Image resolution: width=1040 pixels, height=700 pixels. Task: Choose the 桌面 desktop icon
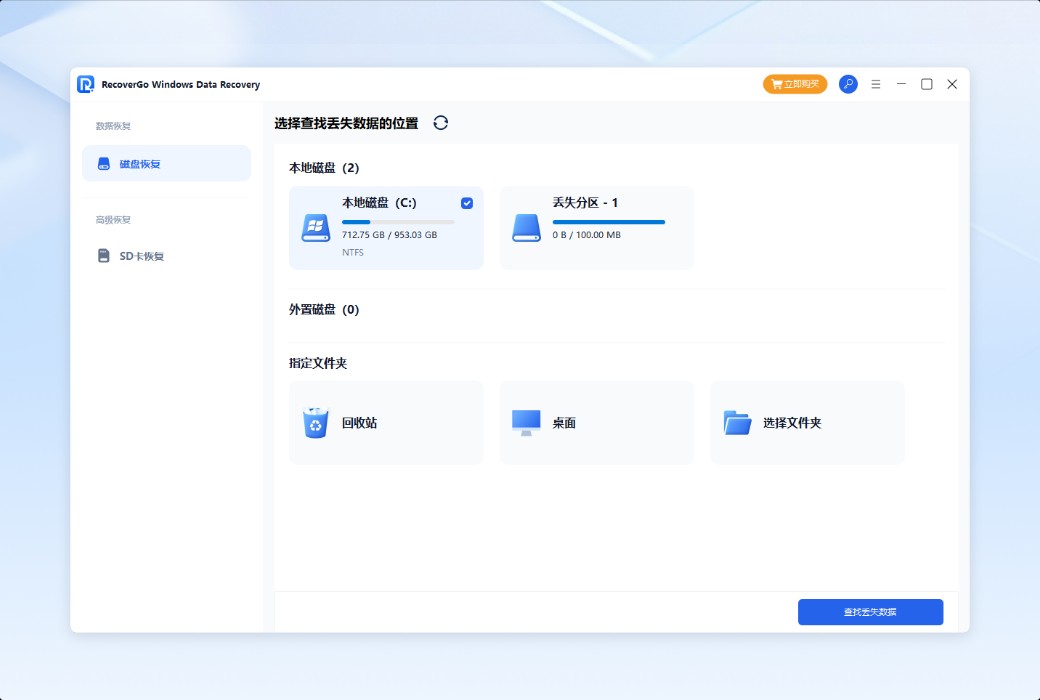pos(526,422)
